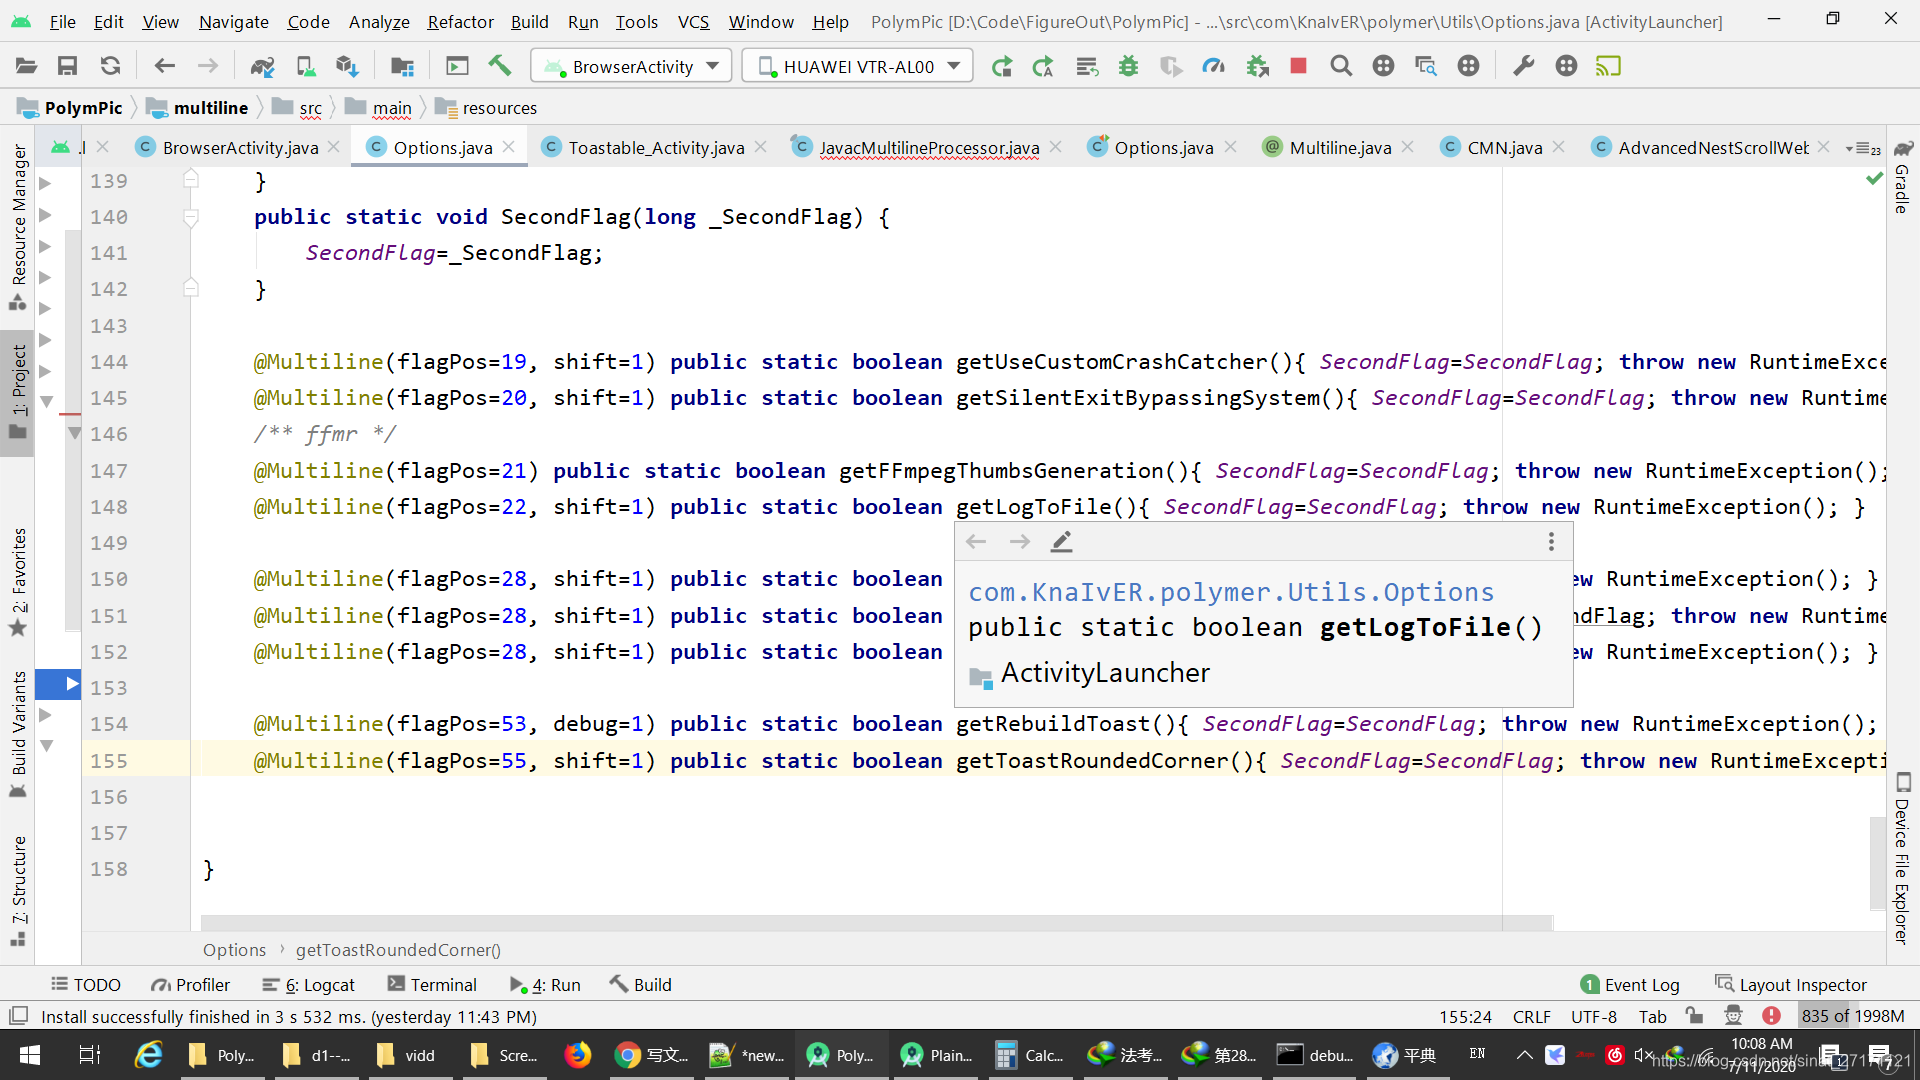Navigate forward with the right arrow icon
The height and width of the screenshot is (1080, 1920).
click(x=207, y=66)
